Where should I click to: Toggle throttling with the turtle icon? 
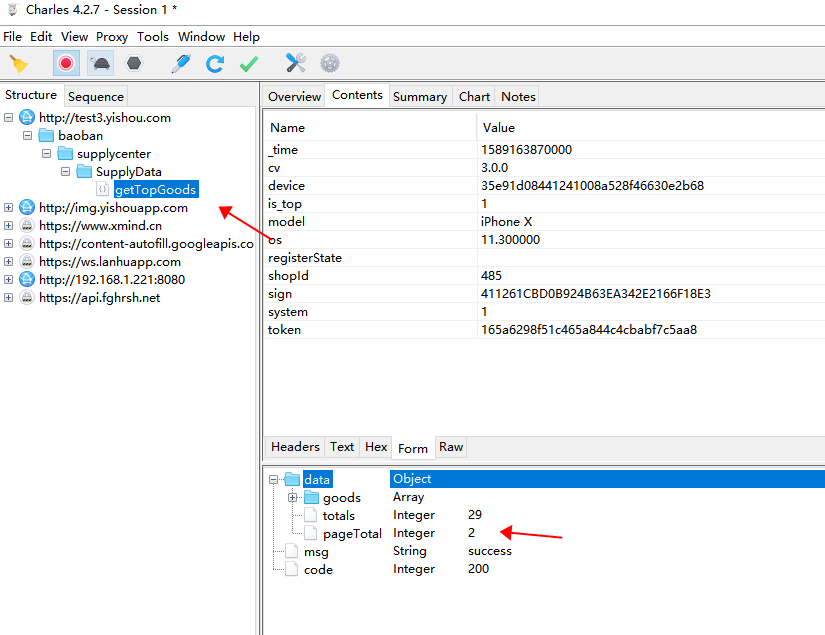coord(100,64)
